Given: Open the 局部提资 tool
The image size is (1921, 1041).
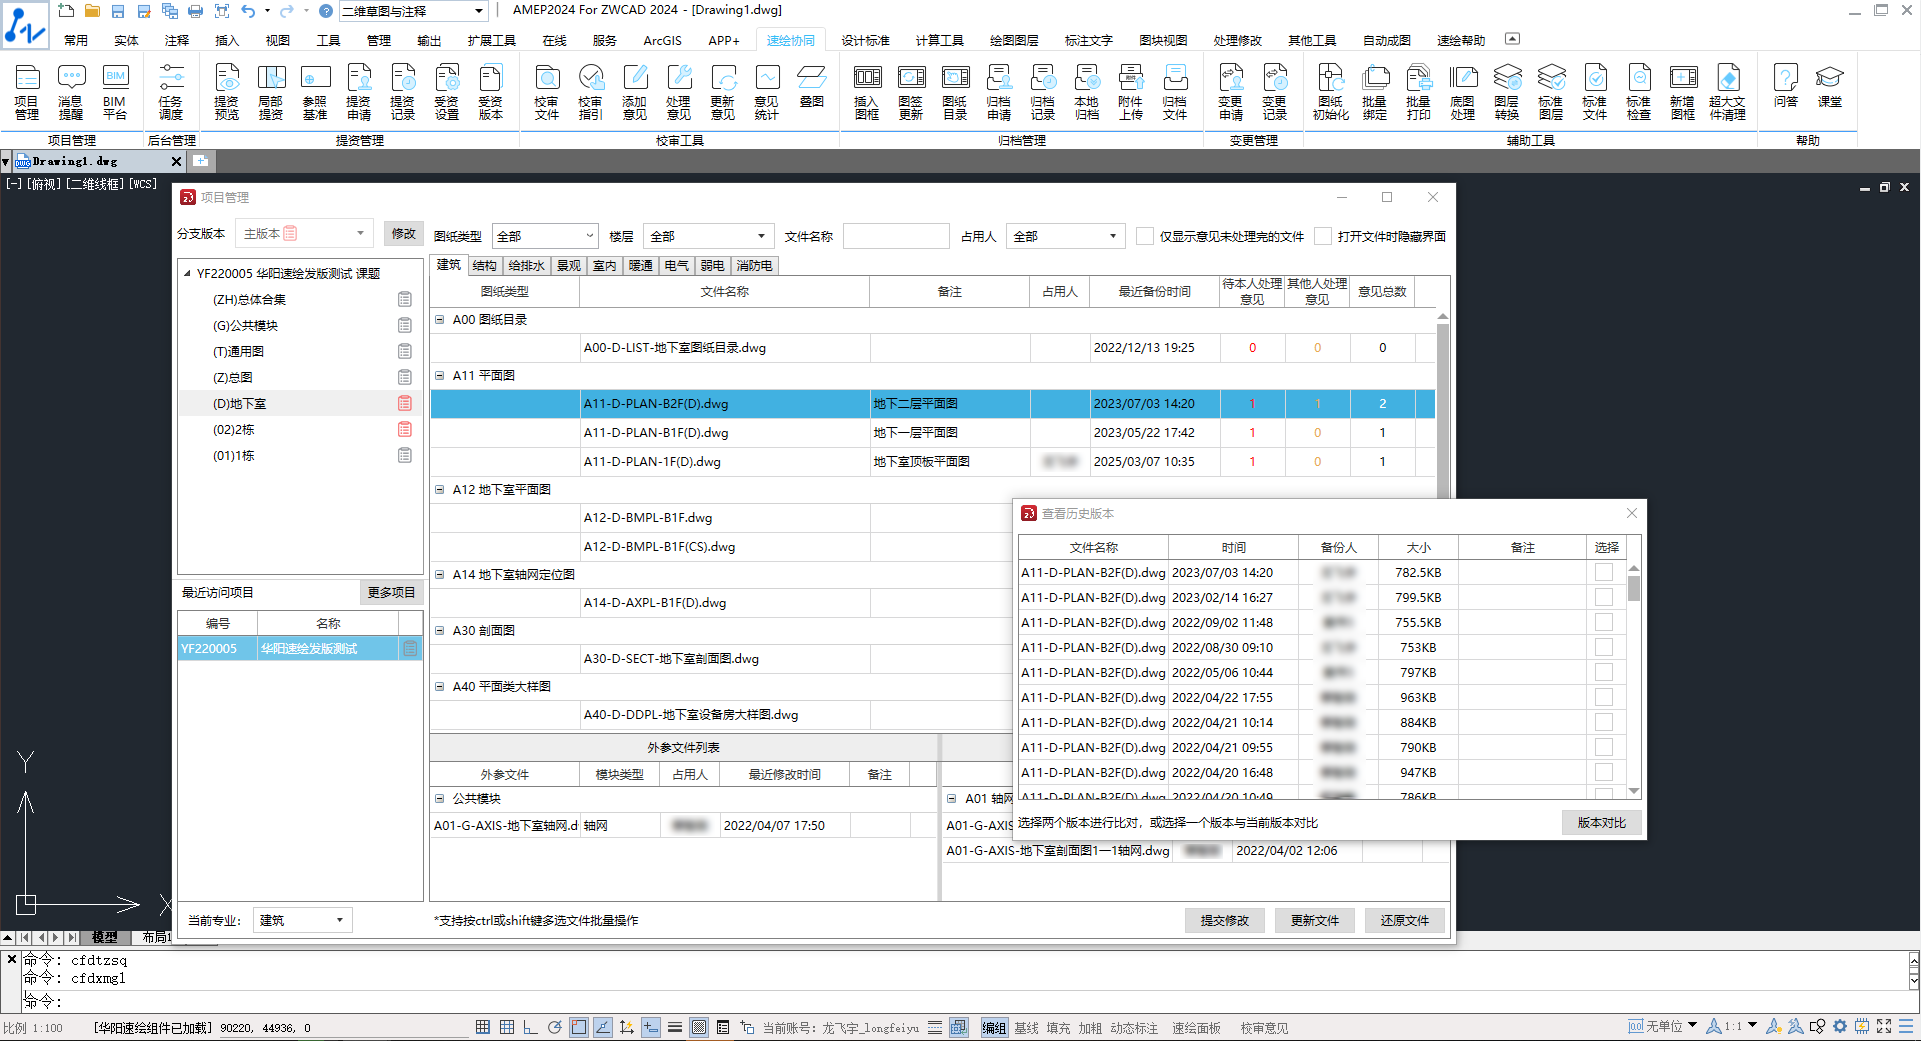Looking at the screenshot, I should [x=271, y=92].
